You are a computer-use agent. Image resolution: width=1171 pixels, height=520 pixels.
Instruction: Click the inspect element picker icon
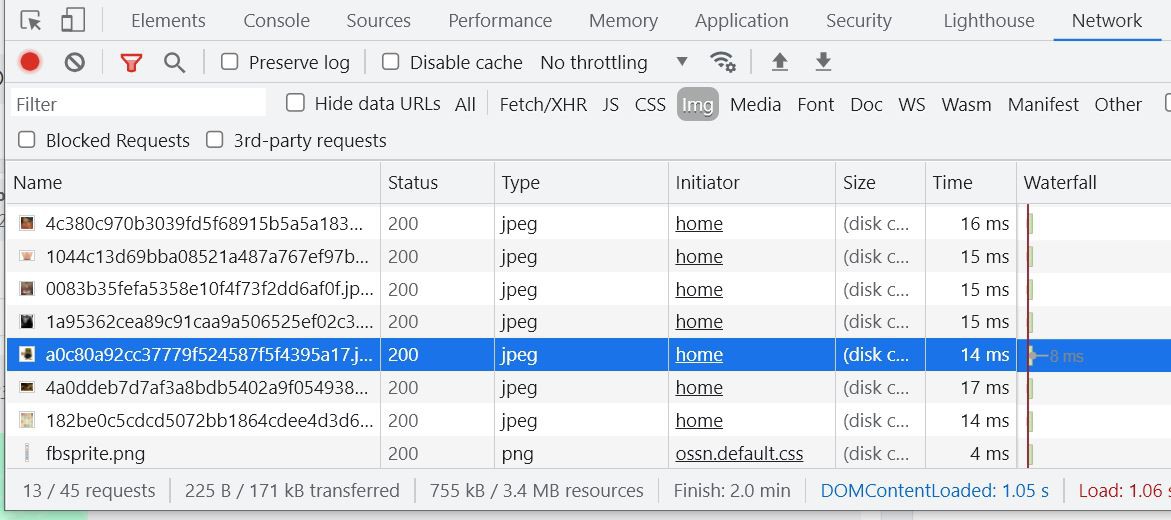31,21
